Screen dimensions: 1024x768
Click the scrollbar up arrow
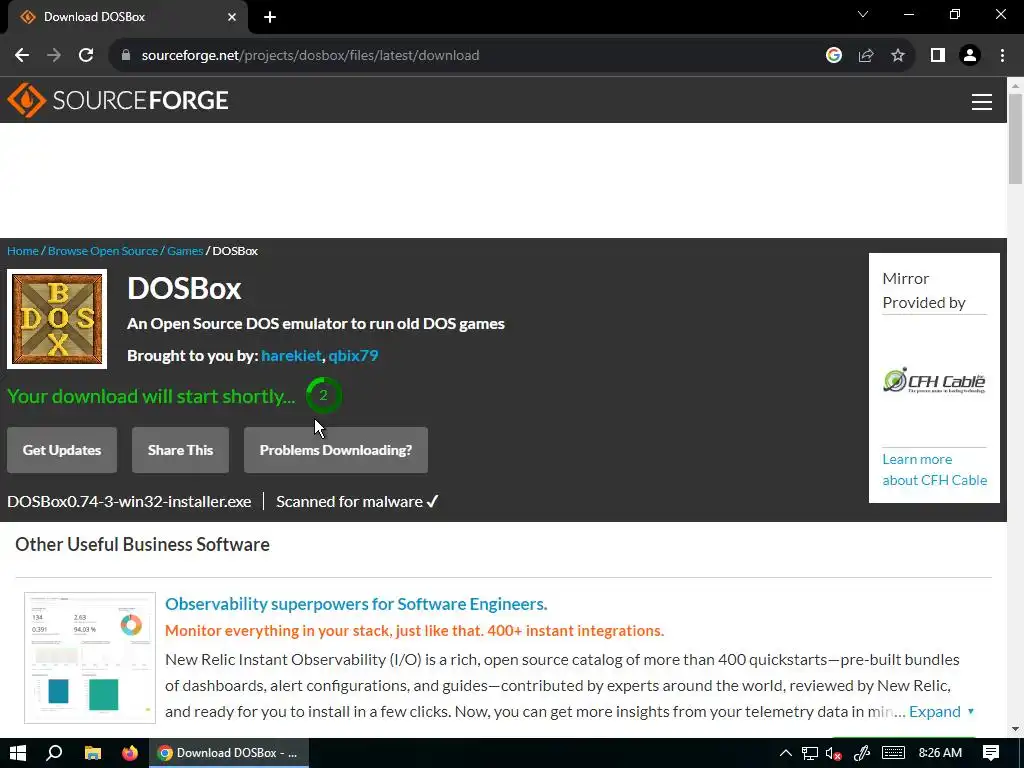1016,85
